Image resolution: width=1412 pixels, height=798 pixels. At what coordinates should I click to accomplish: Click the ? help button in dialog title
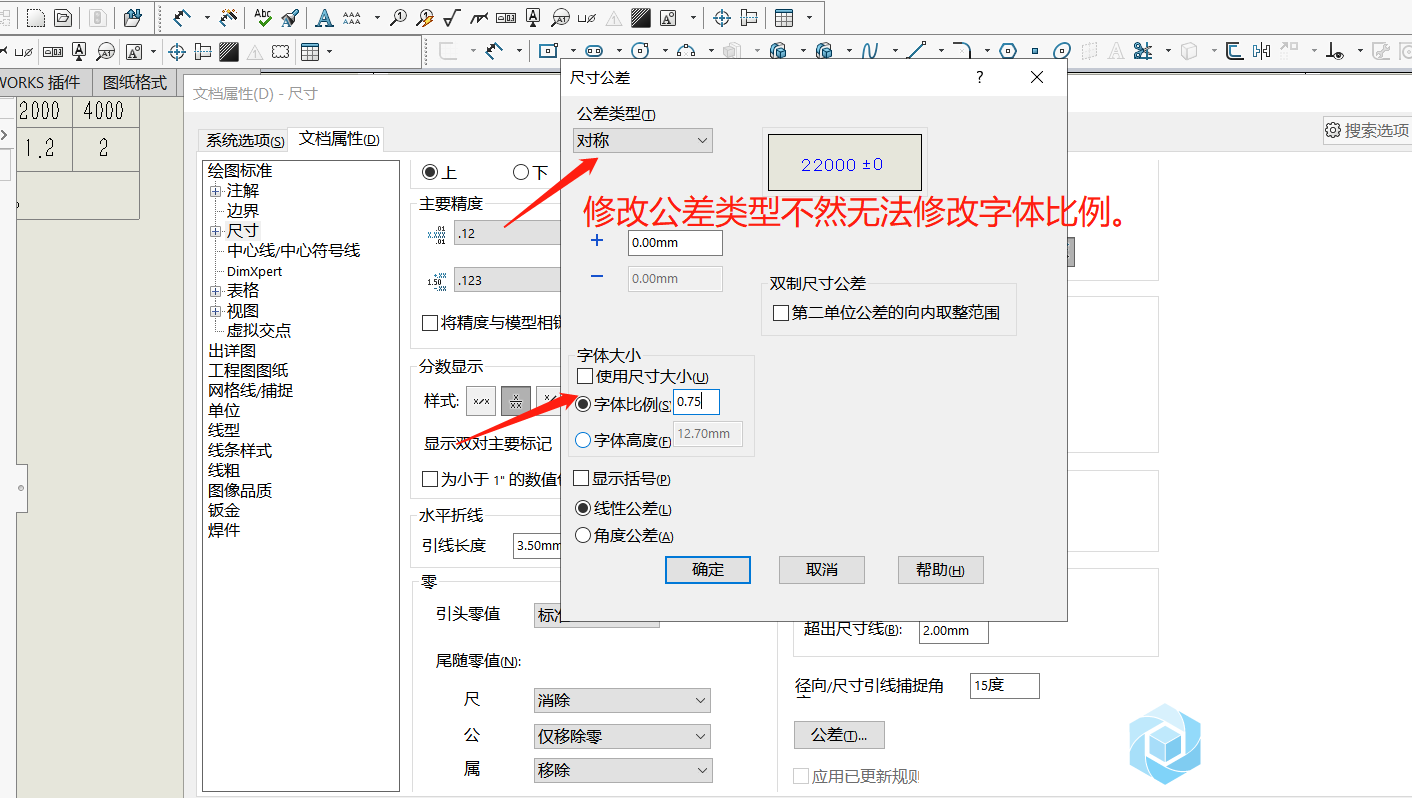[x=980, y=77]
